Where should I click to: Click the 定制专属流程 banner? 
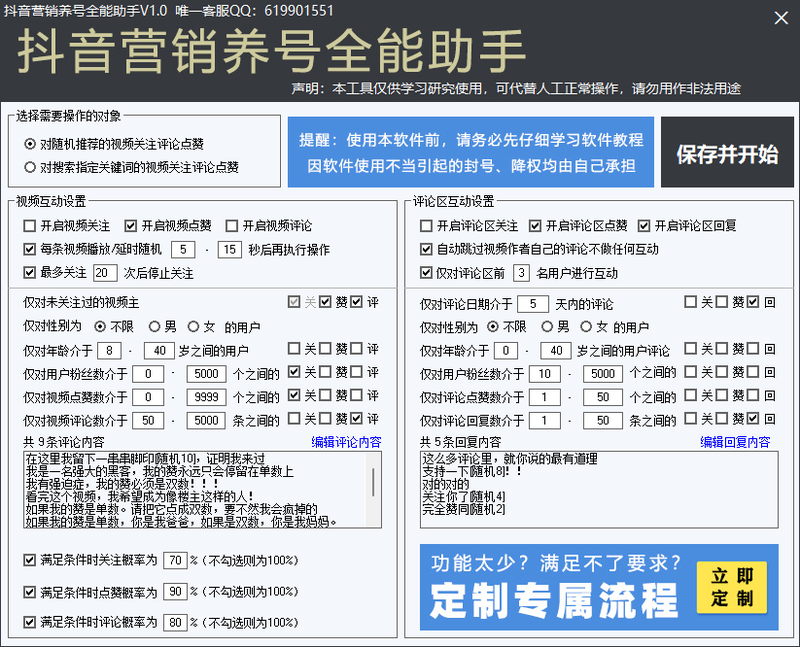[599, 587]
